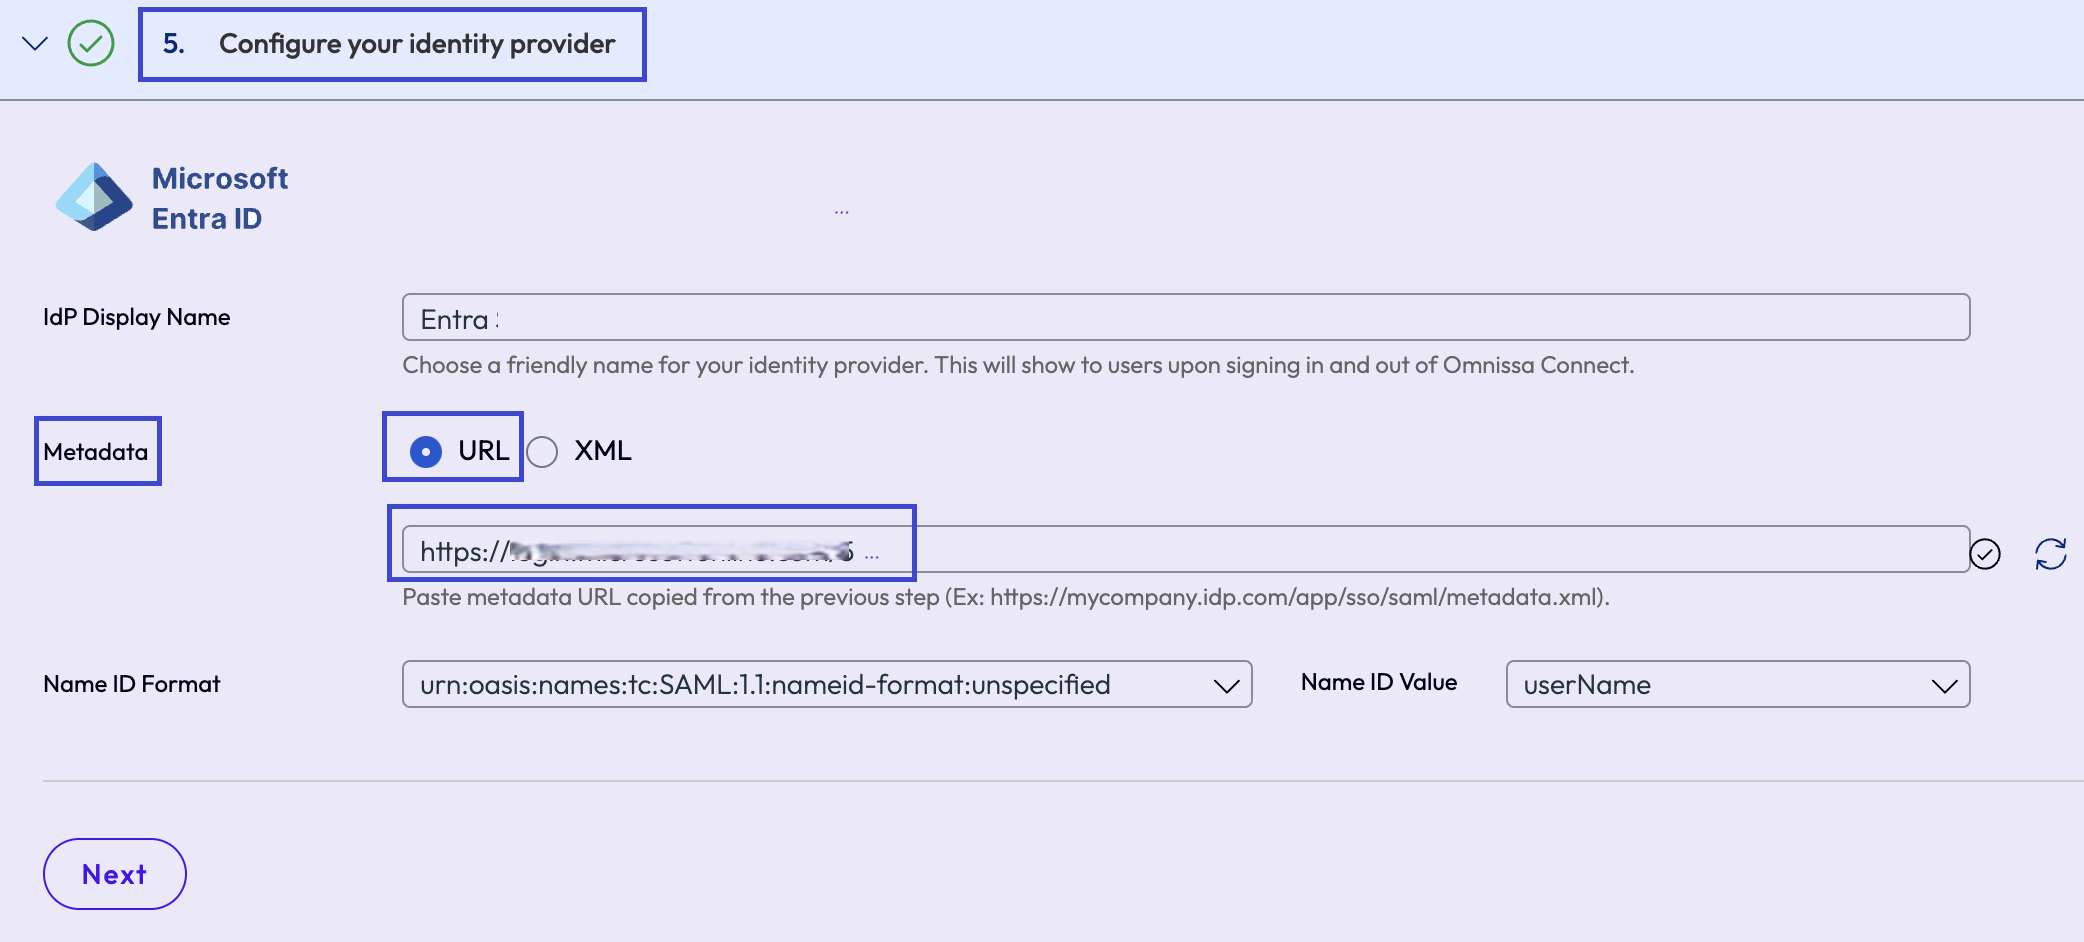Click into the IdP Display Name field
This screenshot has width=2084, height=942.
pos(1186,317)
